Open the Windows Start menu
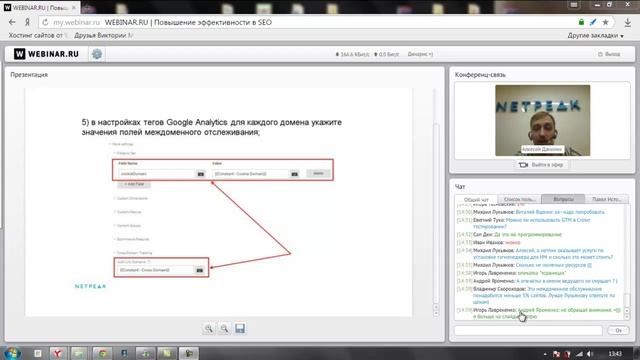The image size is (640, 360). click(x=12, y=353)
